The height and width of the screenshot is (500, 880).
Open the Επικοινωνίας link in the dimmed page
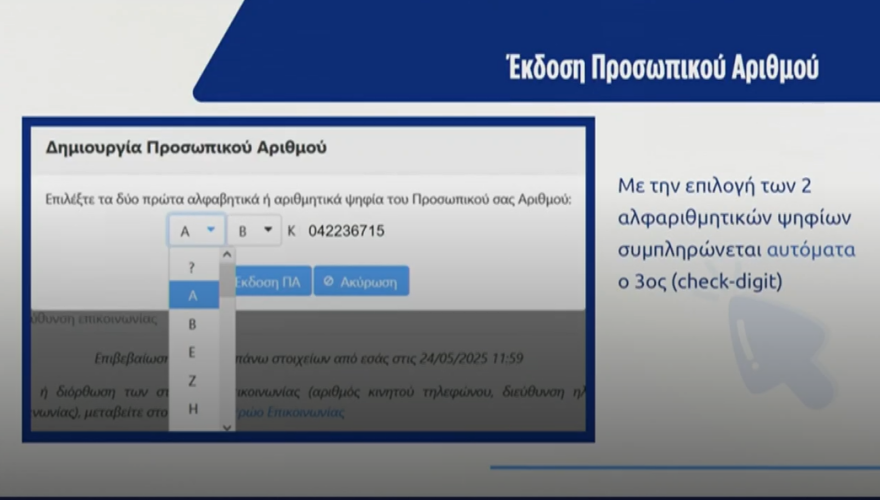point(305,412)
